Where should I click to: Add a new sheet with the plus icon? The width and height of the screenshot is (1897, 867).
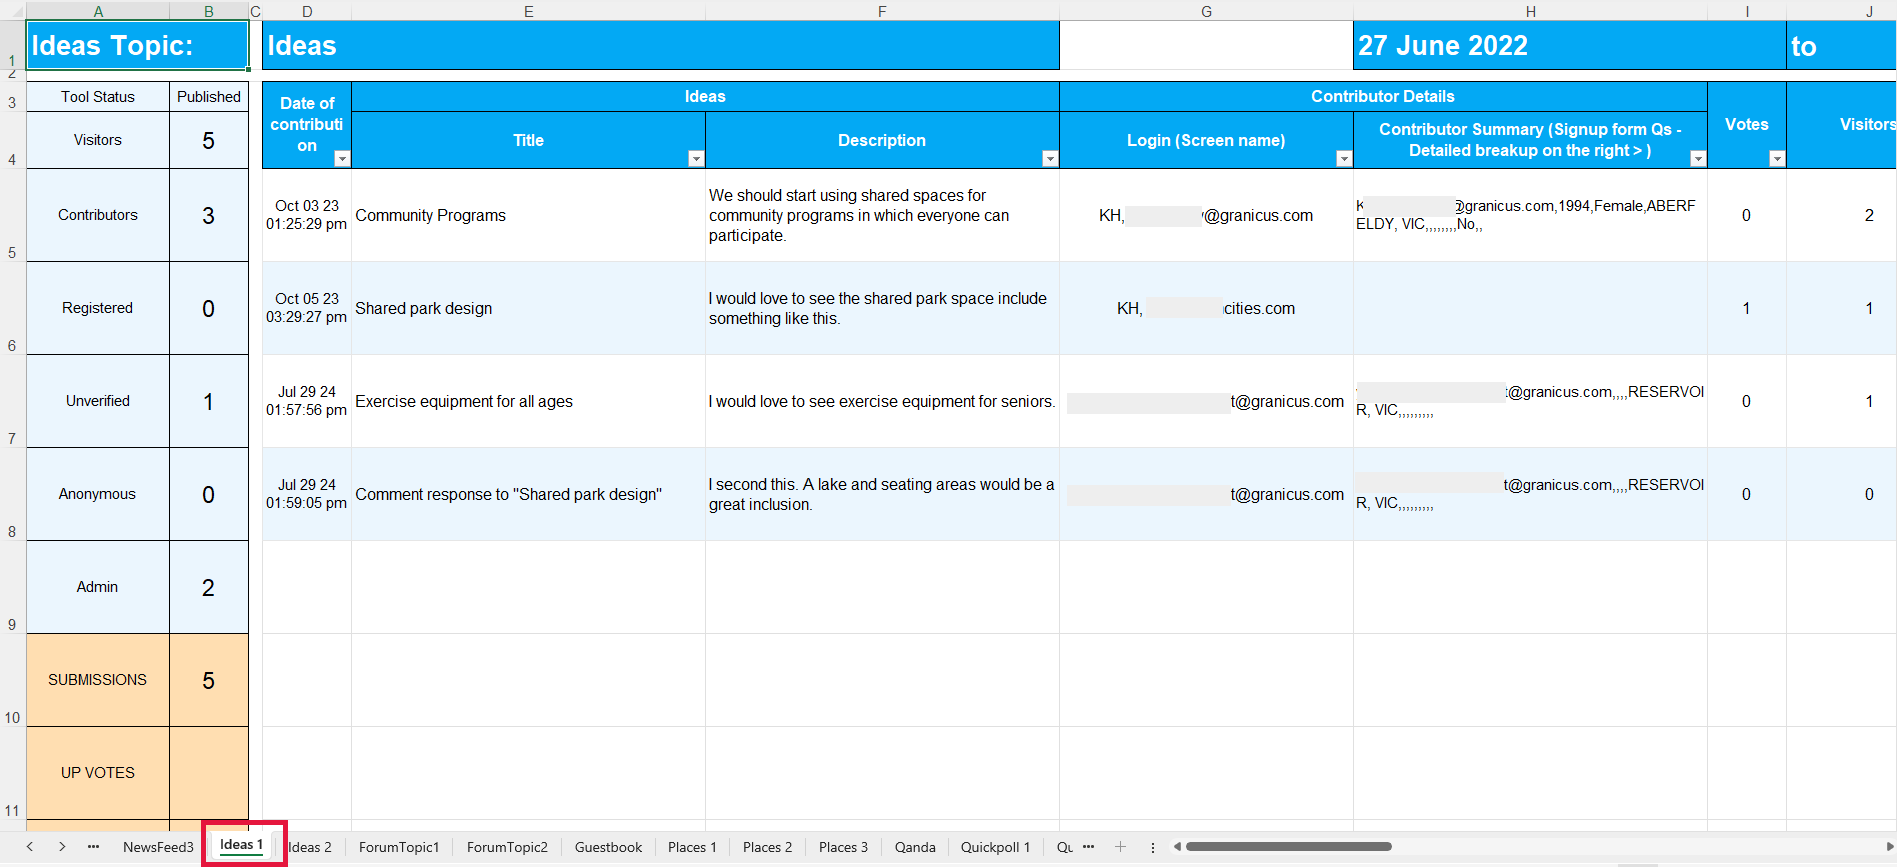(1120, 847)
